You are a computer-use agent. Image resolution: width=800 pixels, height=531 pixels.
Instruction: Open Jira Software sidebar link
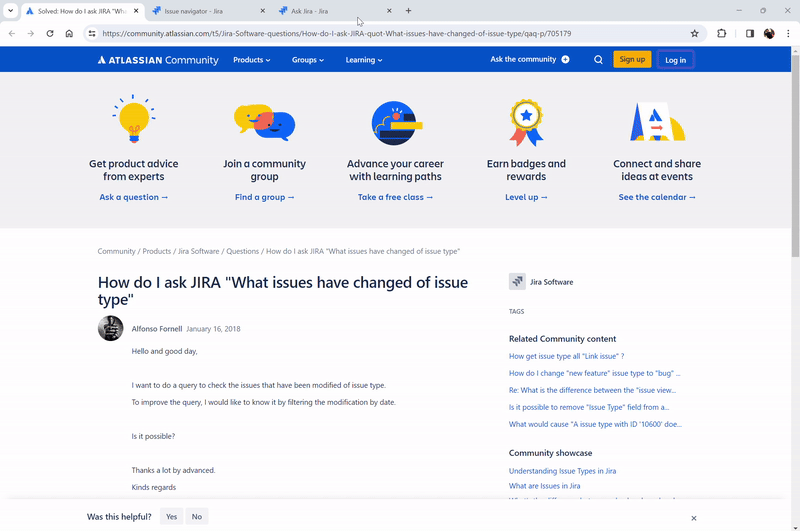551,282
